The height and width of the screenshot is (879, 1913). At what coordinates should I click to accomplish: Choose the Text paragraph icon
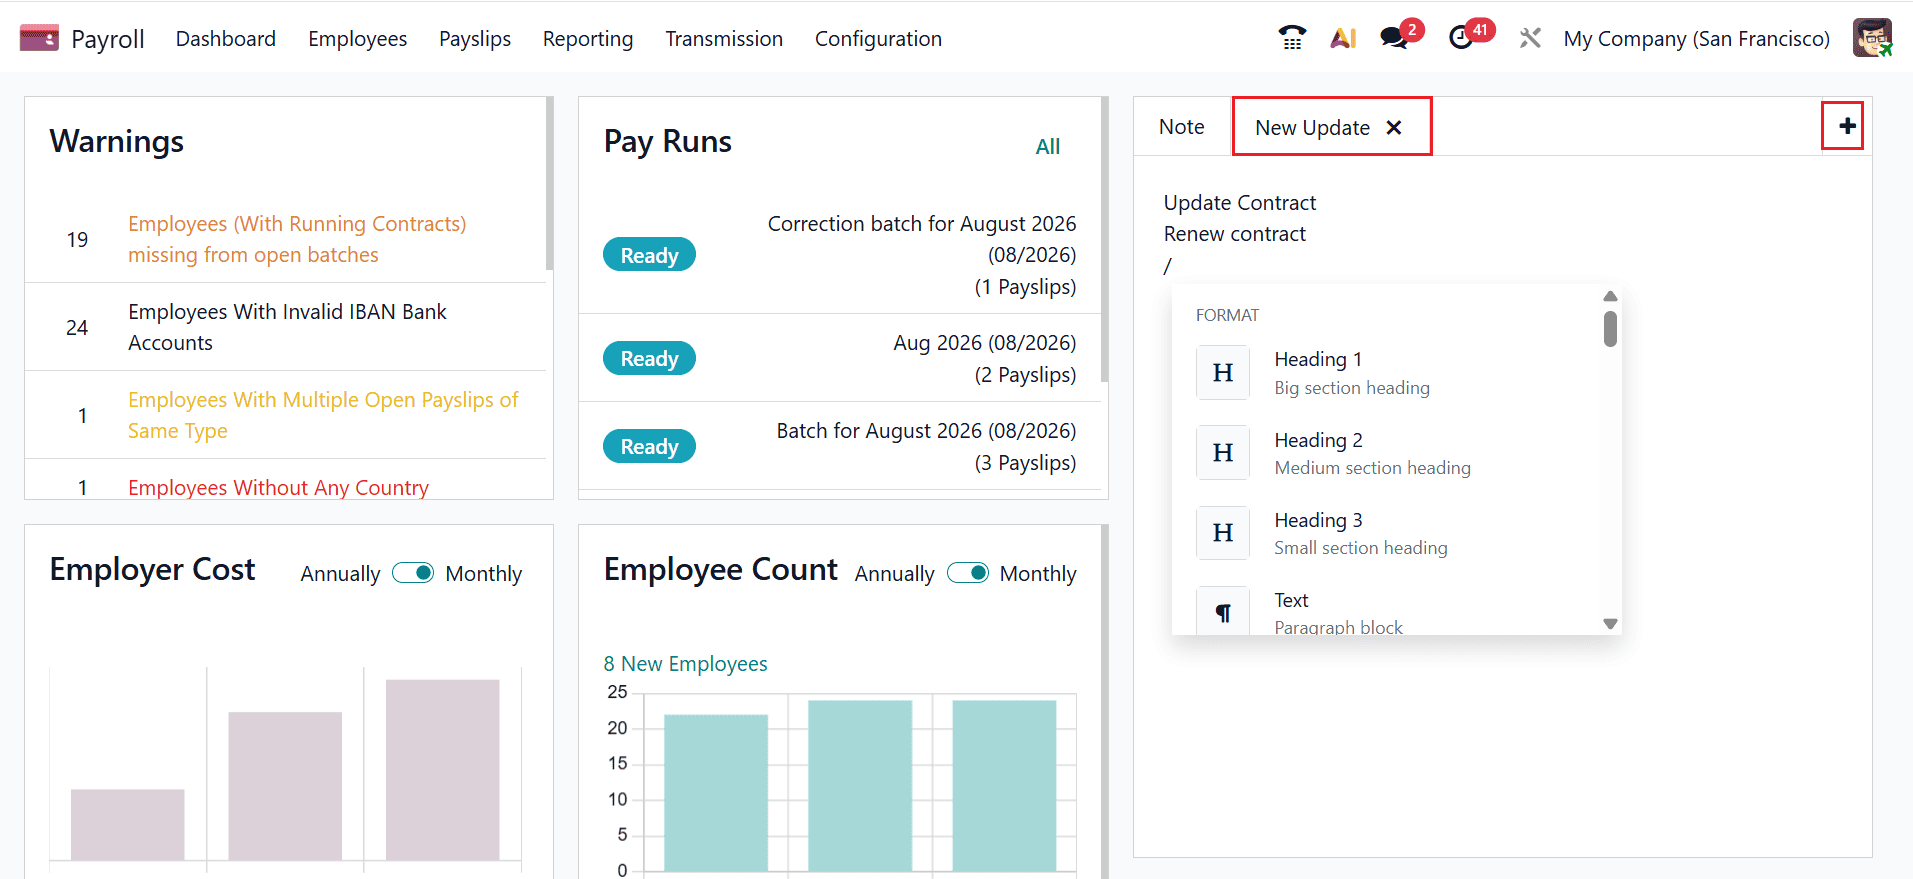click(x=1223, y=611)
